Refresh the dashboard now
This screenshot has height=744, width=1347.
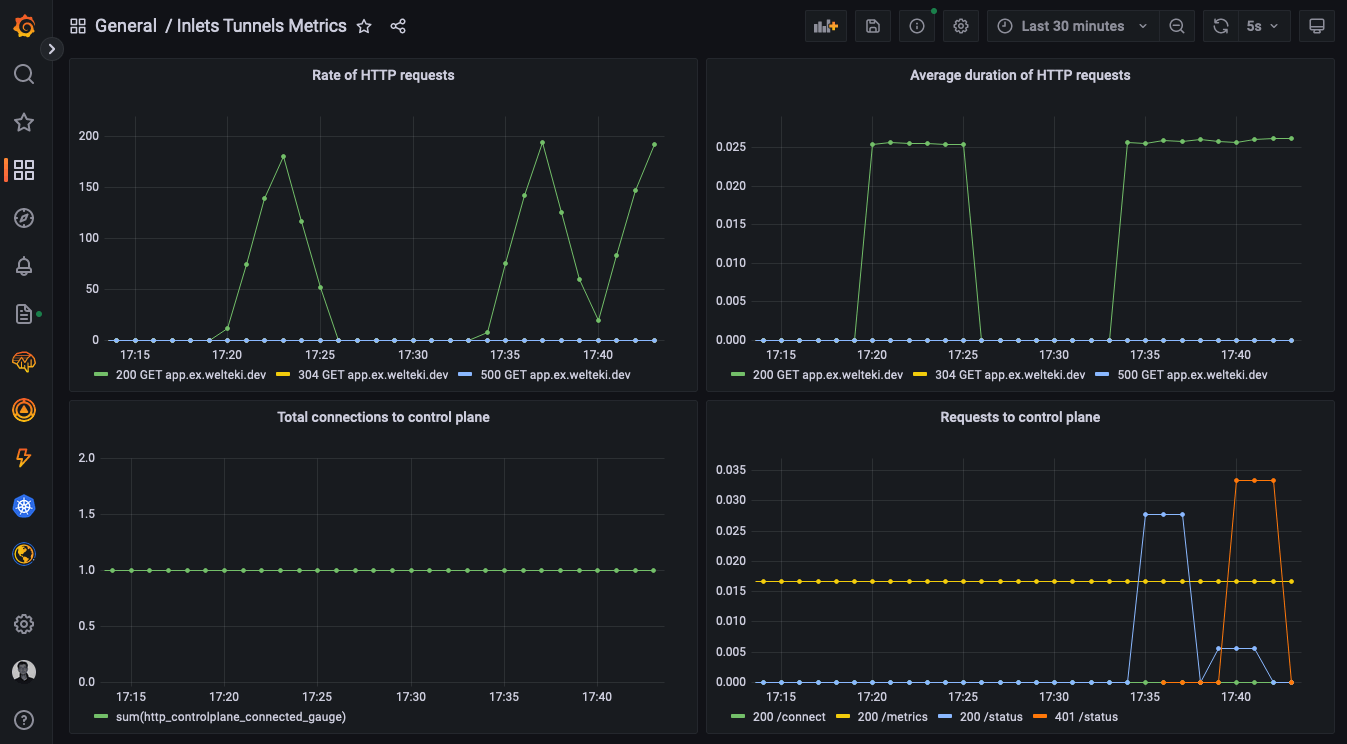tap(1220, 26)
